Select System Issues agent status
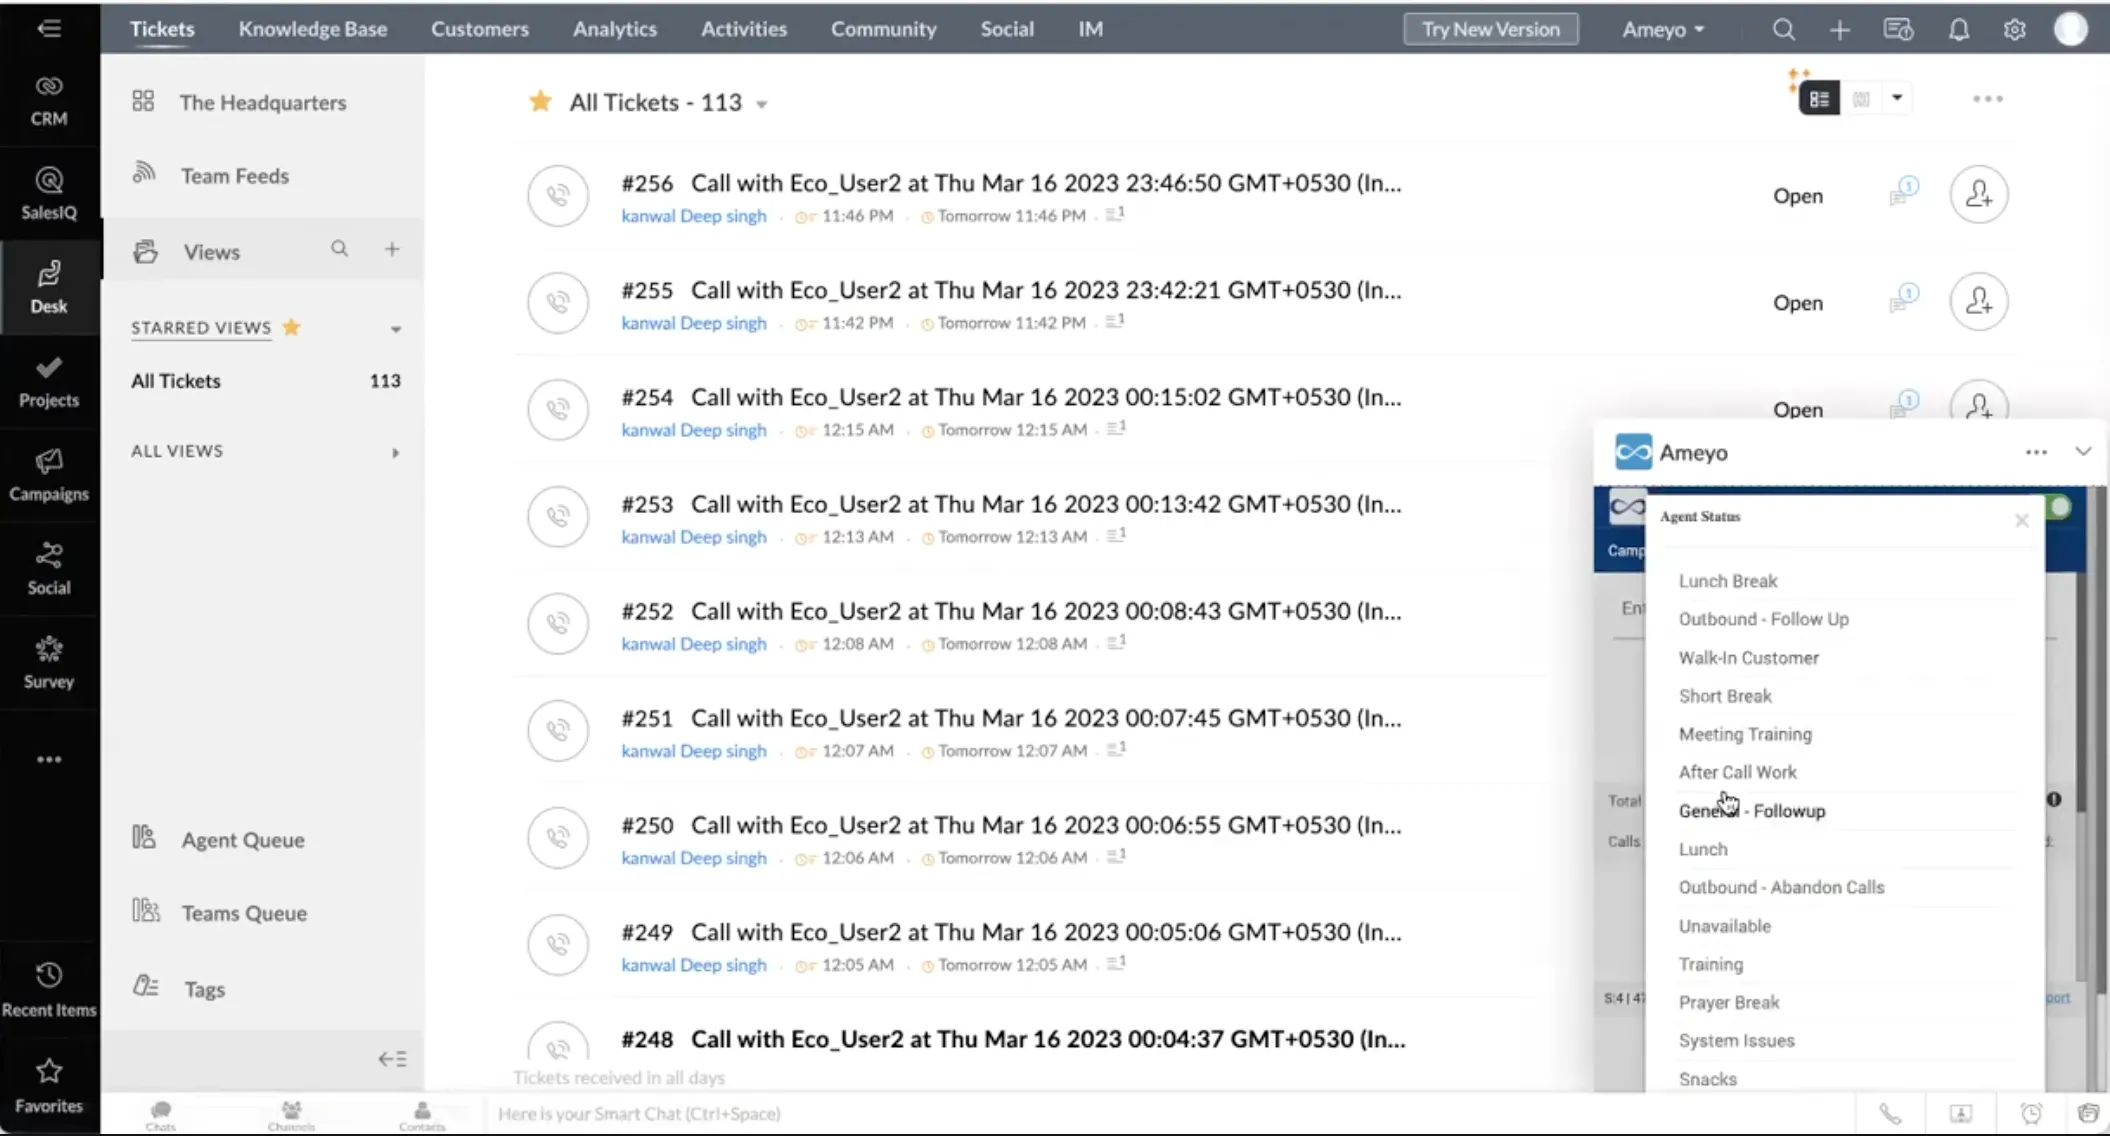This screenshot has height=1136, width=2110. (1736, 1041)
